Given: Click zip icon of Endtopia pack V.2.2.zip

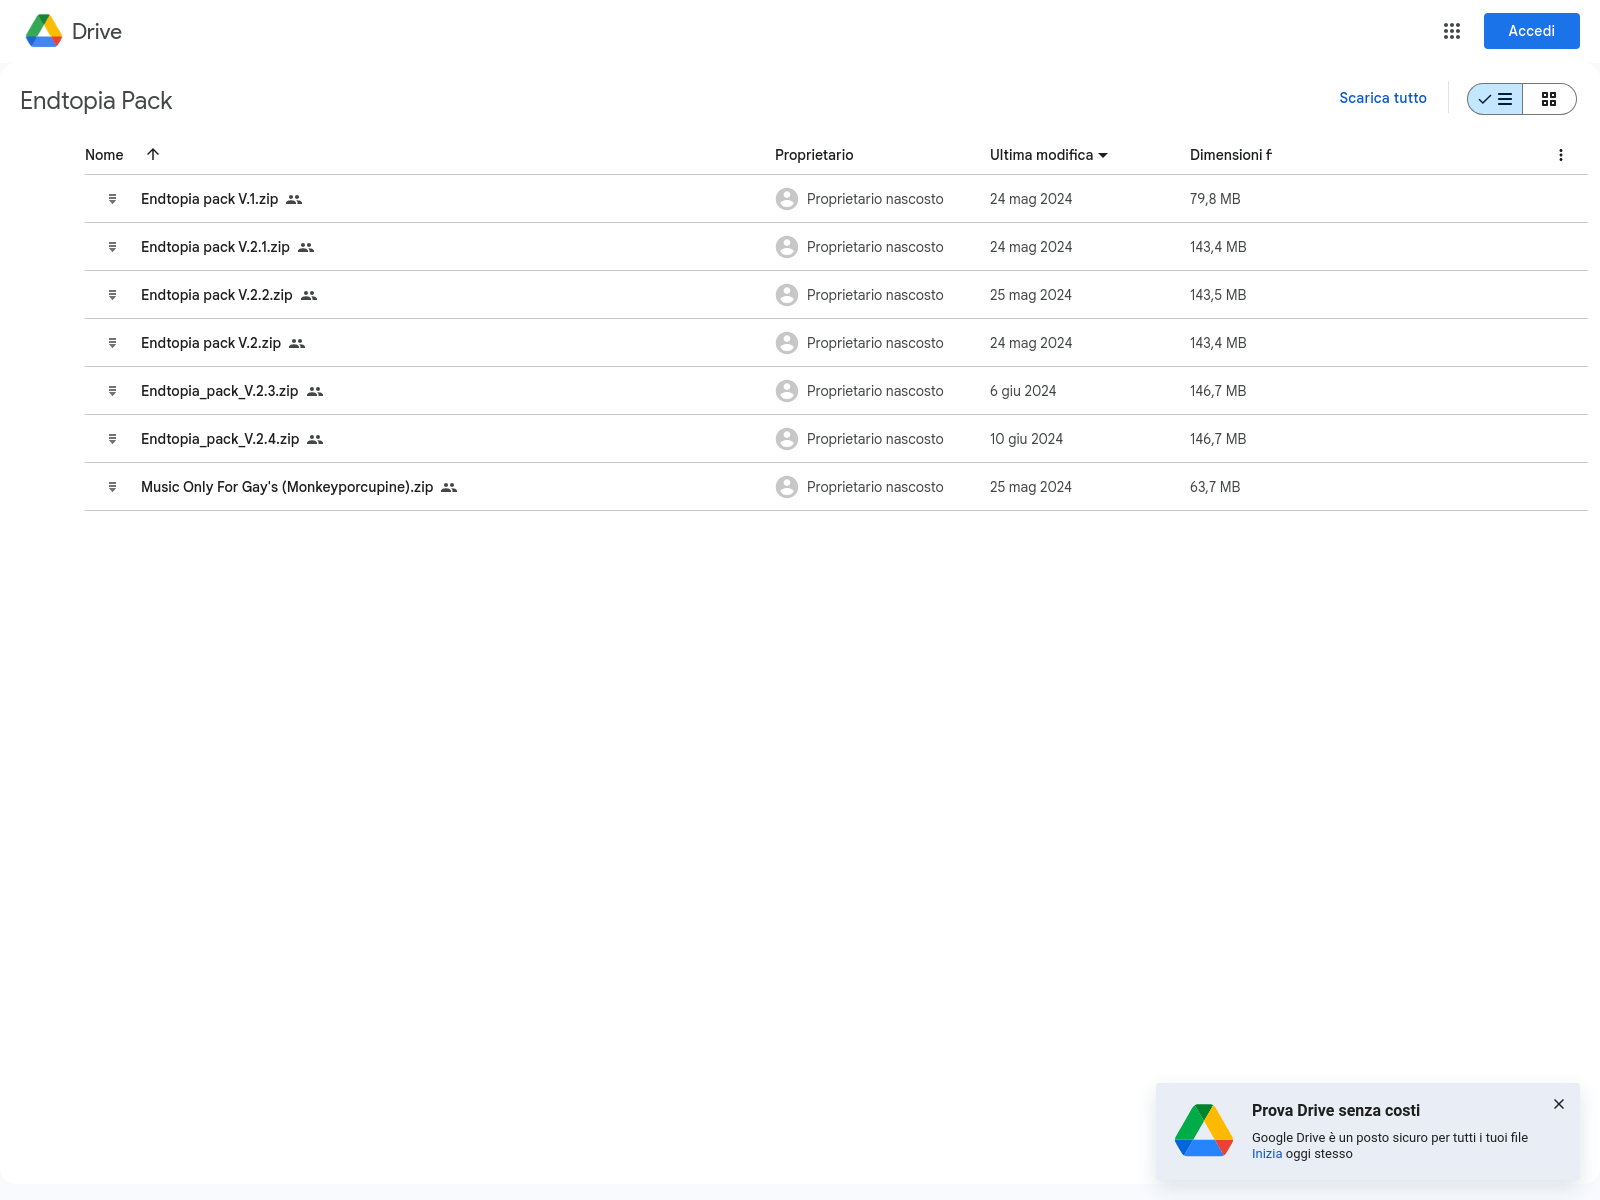Looking at the screenshot, I should 113,295.
